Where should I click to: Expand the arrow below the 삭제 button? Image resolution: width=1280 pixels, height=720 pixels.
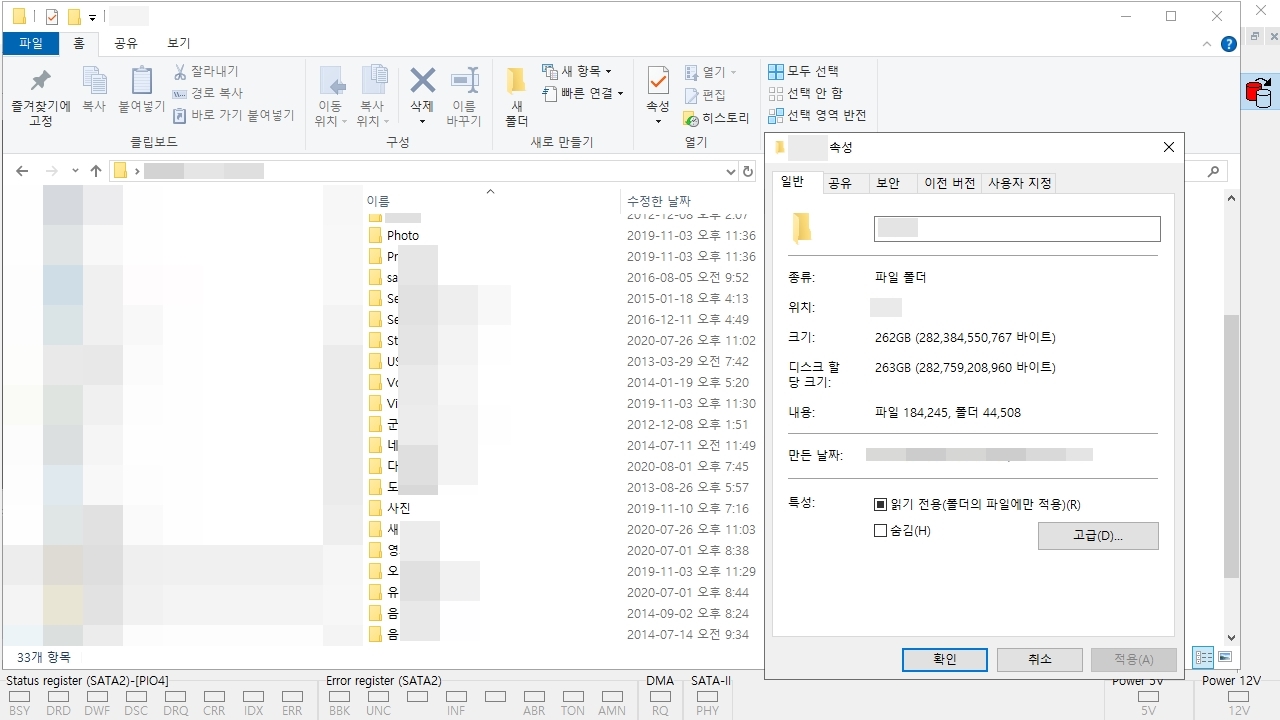pos(422,122)
